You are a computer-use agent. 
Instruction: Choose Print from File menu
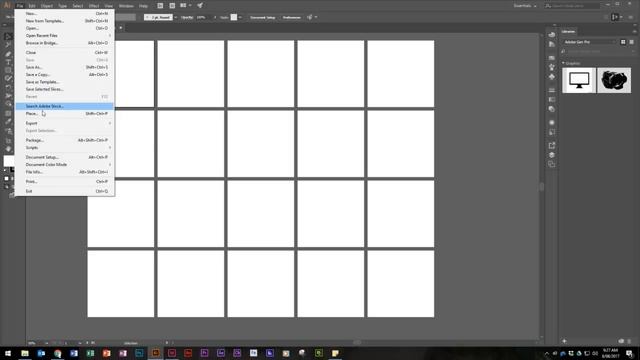(x=64, y=182)
